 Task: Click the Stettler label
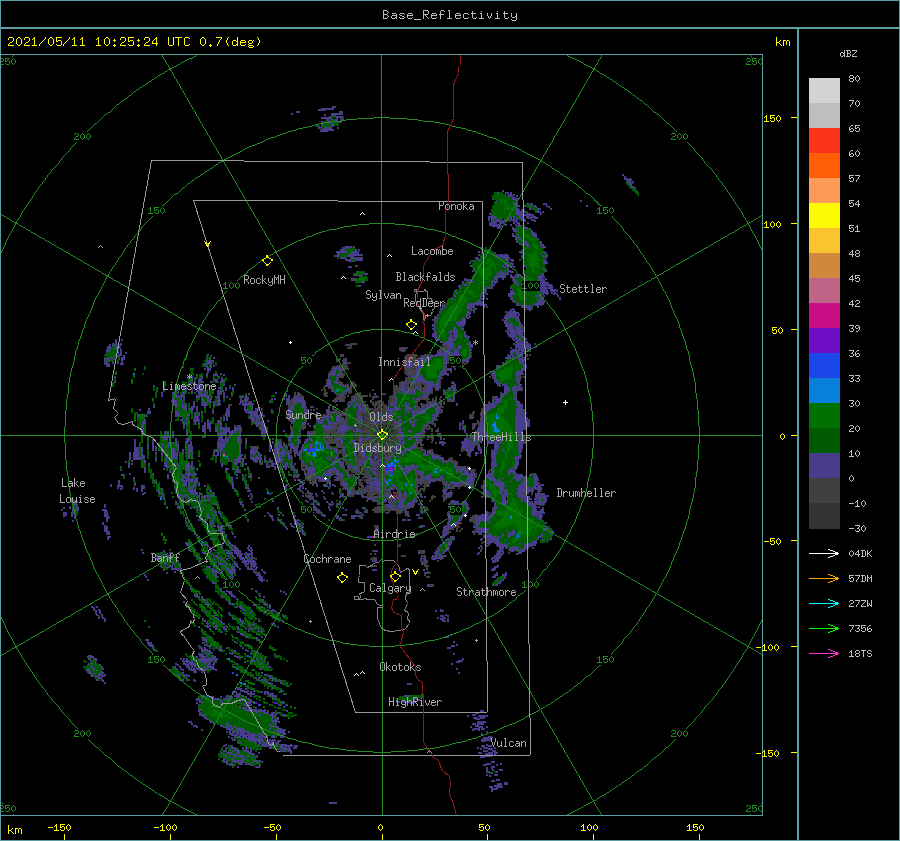(583, 289)
